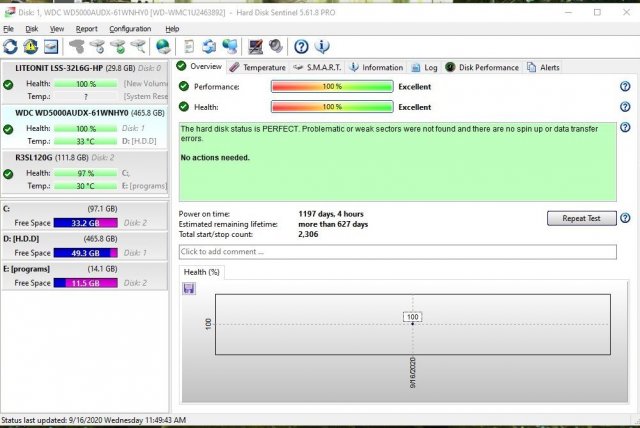Switch to the Temperature tab

point(257,67)
